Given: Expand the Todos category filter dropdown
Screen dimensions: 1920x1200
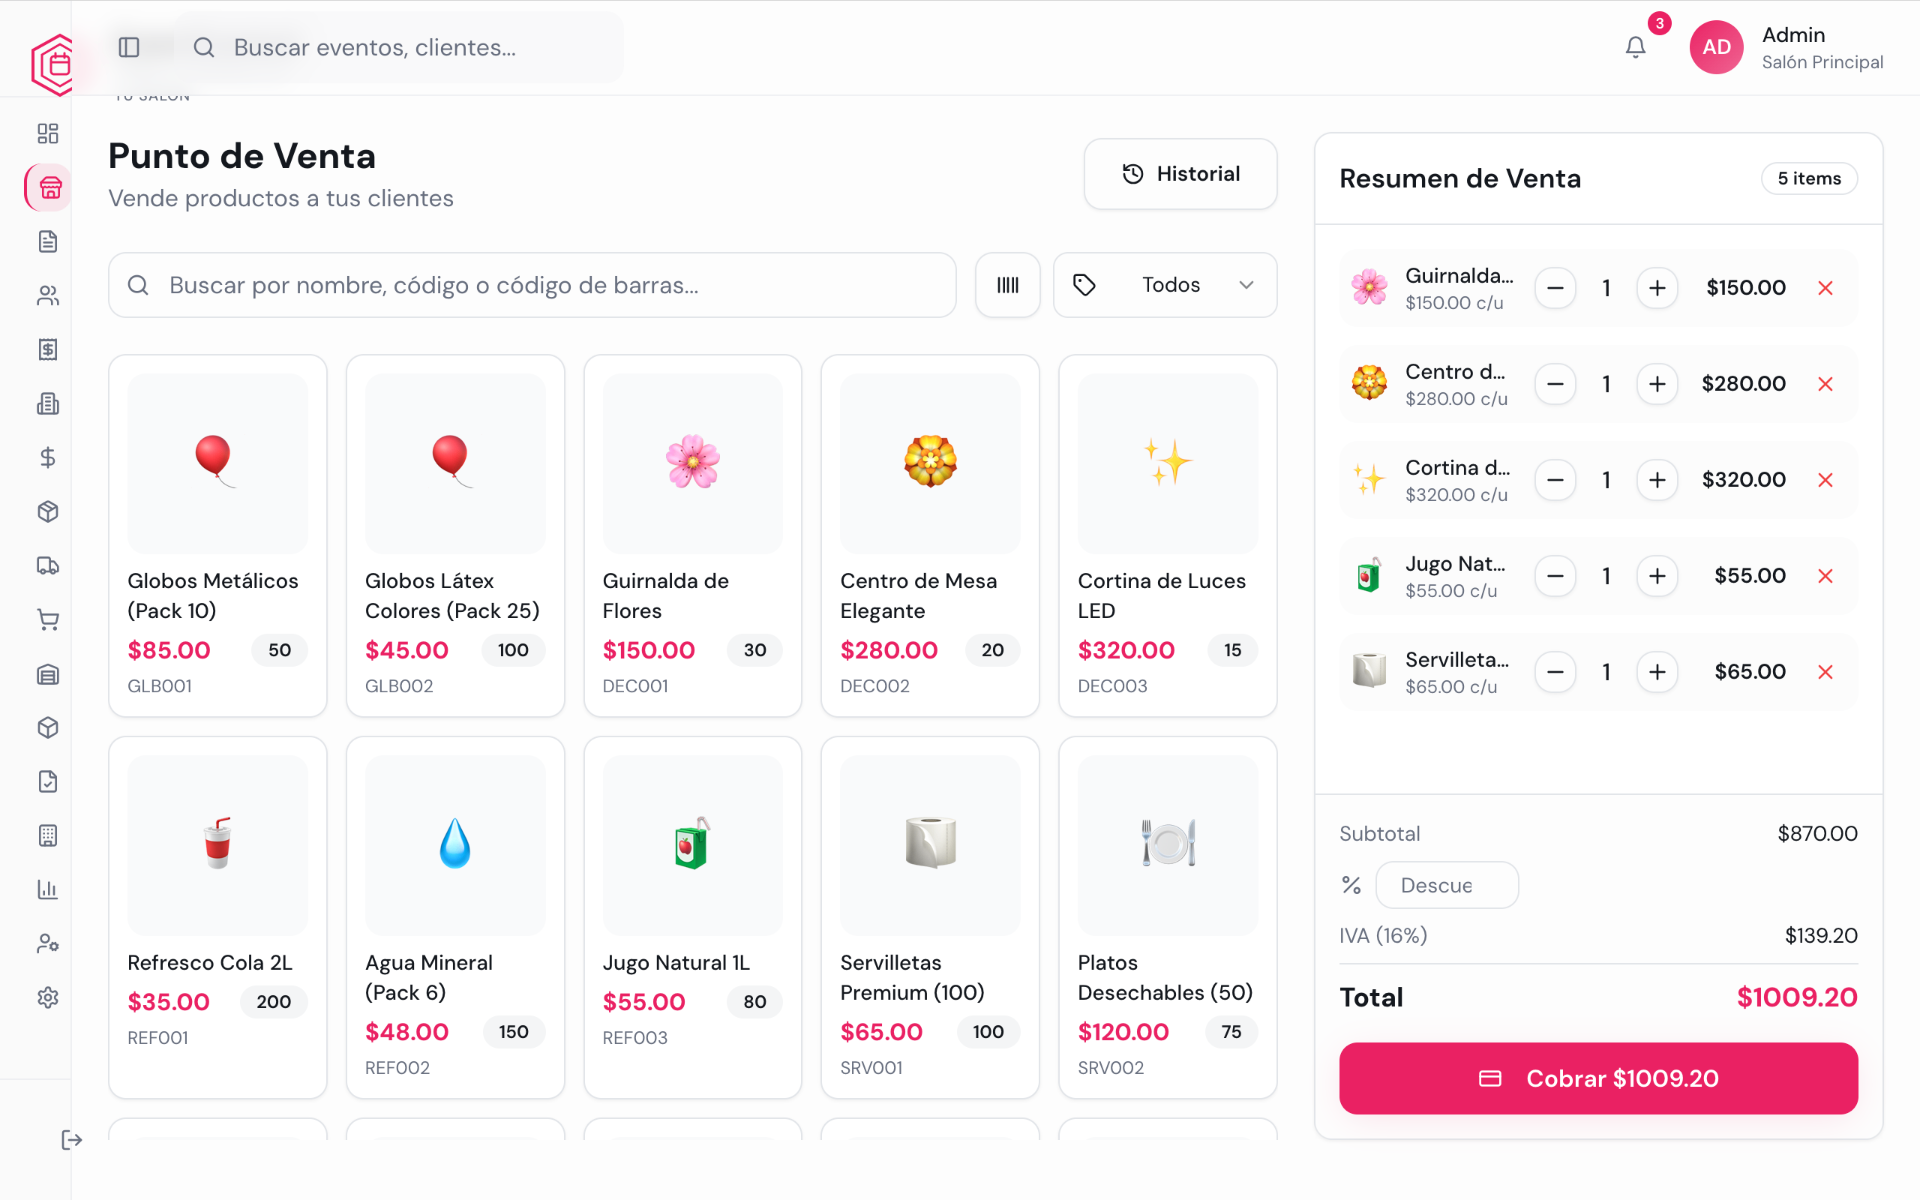Looking at the screenshot, I should tap(1165, 285).
